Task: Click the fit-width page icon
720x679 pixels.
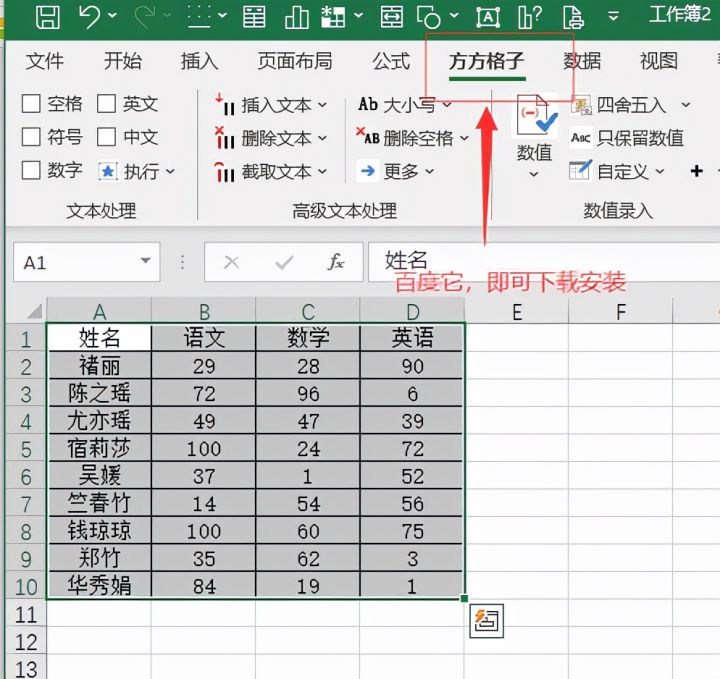Action: click(392, 17)
